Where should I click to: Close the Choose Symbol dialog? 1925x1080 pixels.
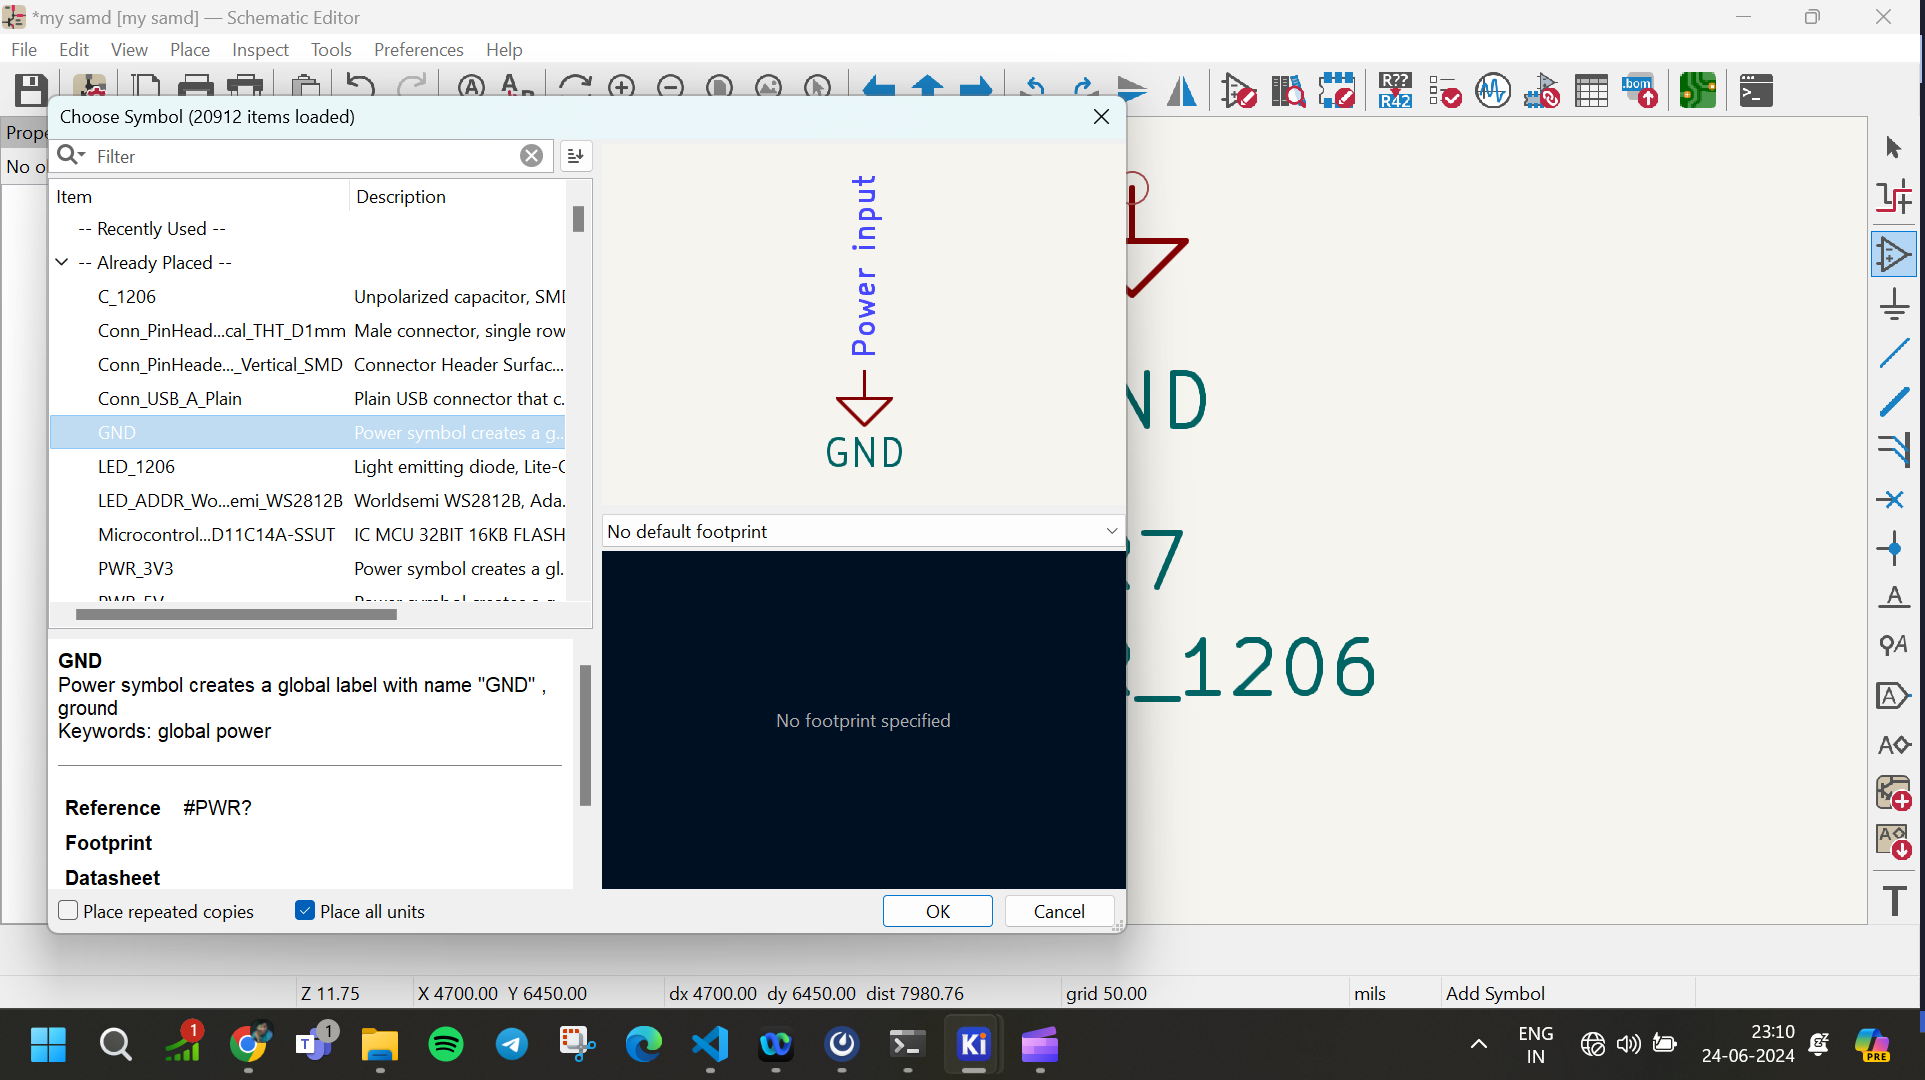coord(1101,117)
